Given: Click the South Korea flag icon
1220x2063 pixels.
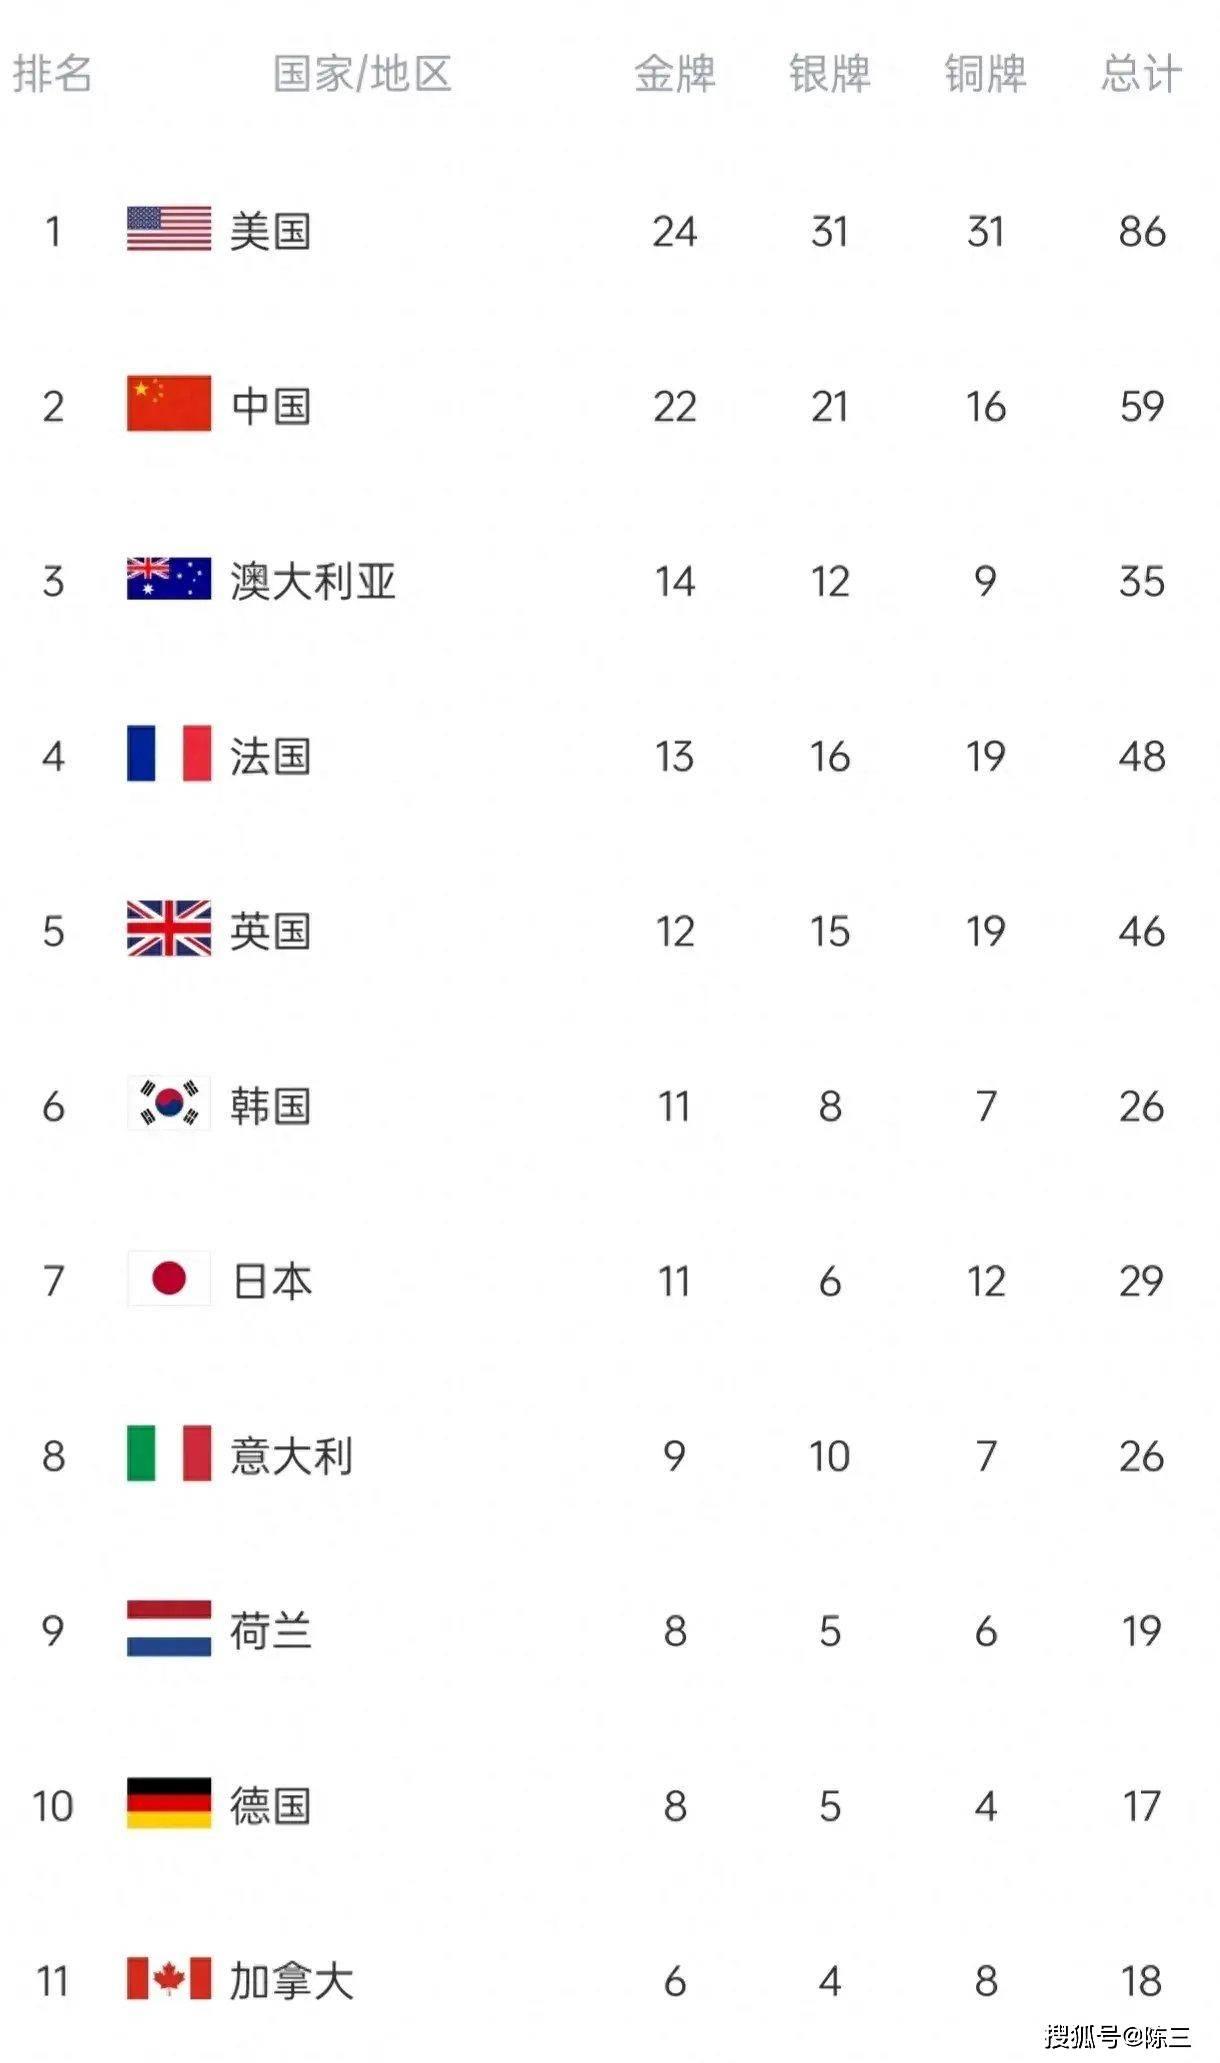Looking at the screenshot, I should (x=169, y=1103).
